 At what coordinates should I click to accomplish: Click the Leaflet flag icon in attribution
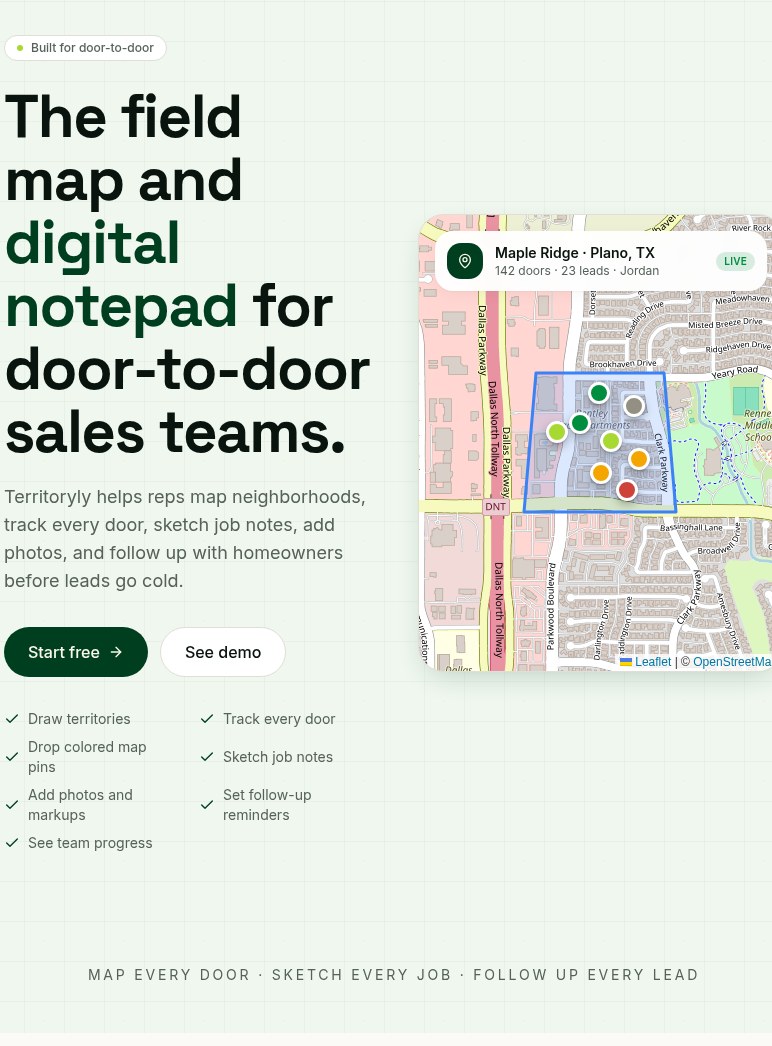pos(626,662)
